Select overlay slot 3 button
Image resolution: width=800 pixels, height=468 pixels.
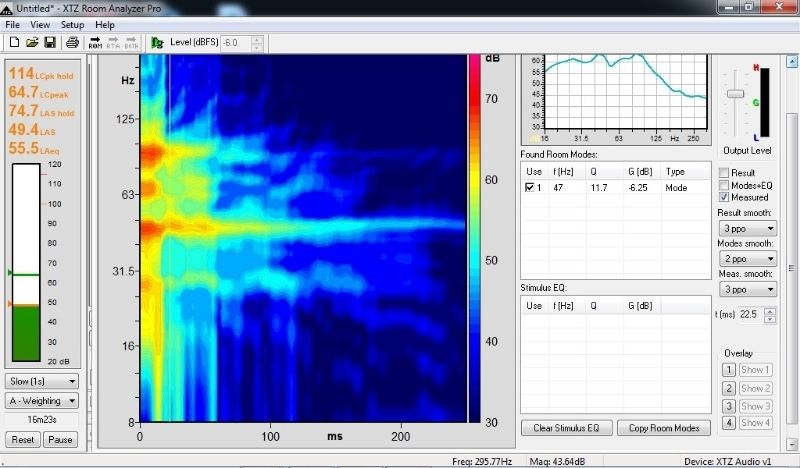729,406
